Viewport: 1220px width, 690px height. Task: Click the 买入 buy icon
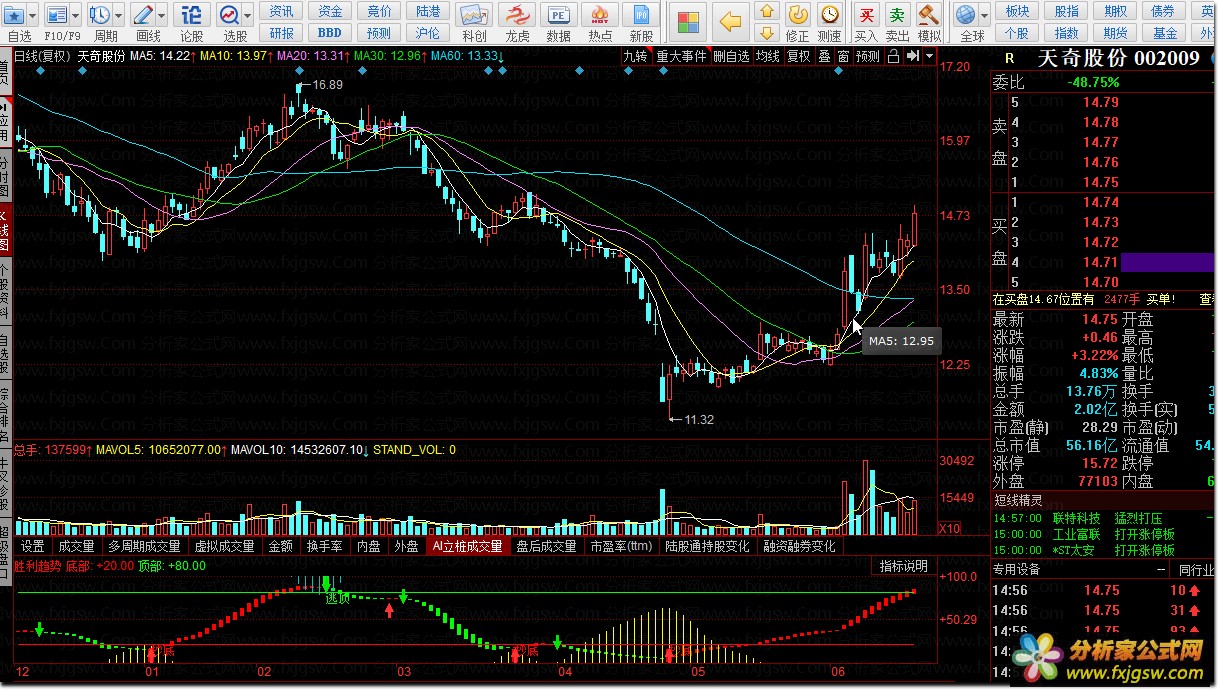point(867,15)
